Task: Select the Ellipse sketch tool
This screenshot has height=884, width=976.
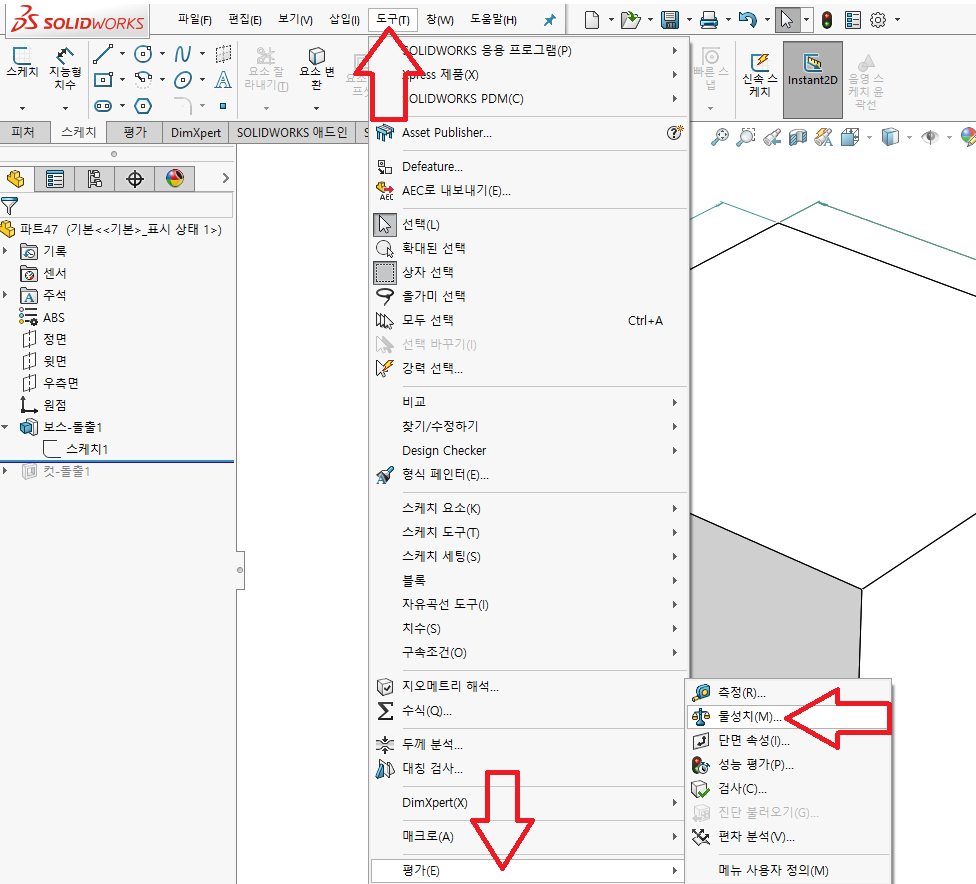Action: click(183, 80)
